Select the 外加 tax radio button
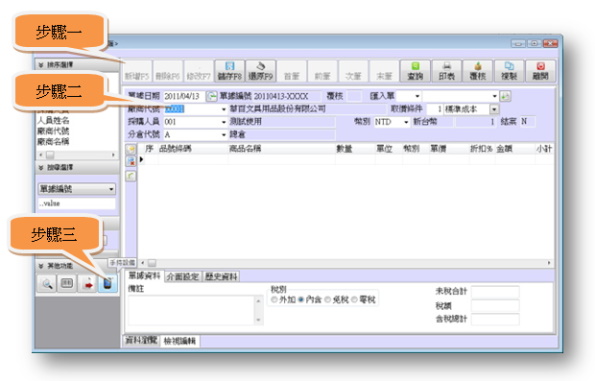595x381 pixels. pyautogui.click(x=274, y=300)
